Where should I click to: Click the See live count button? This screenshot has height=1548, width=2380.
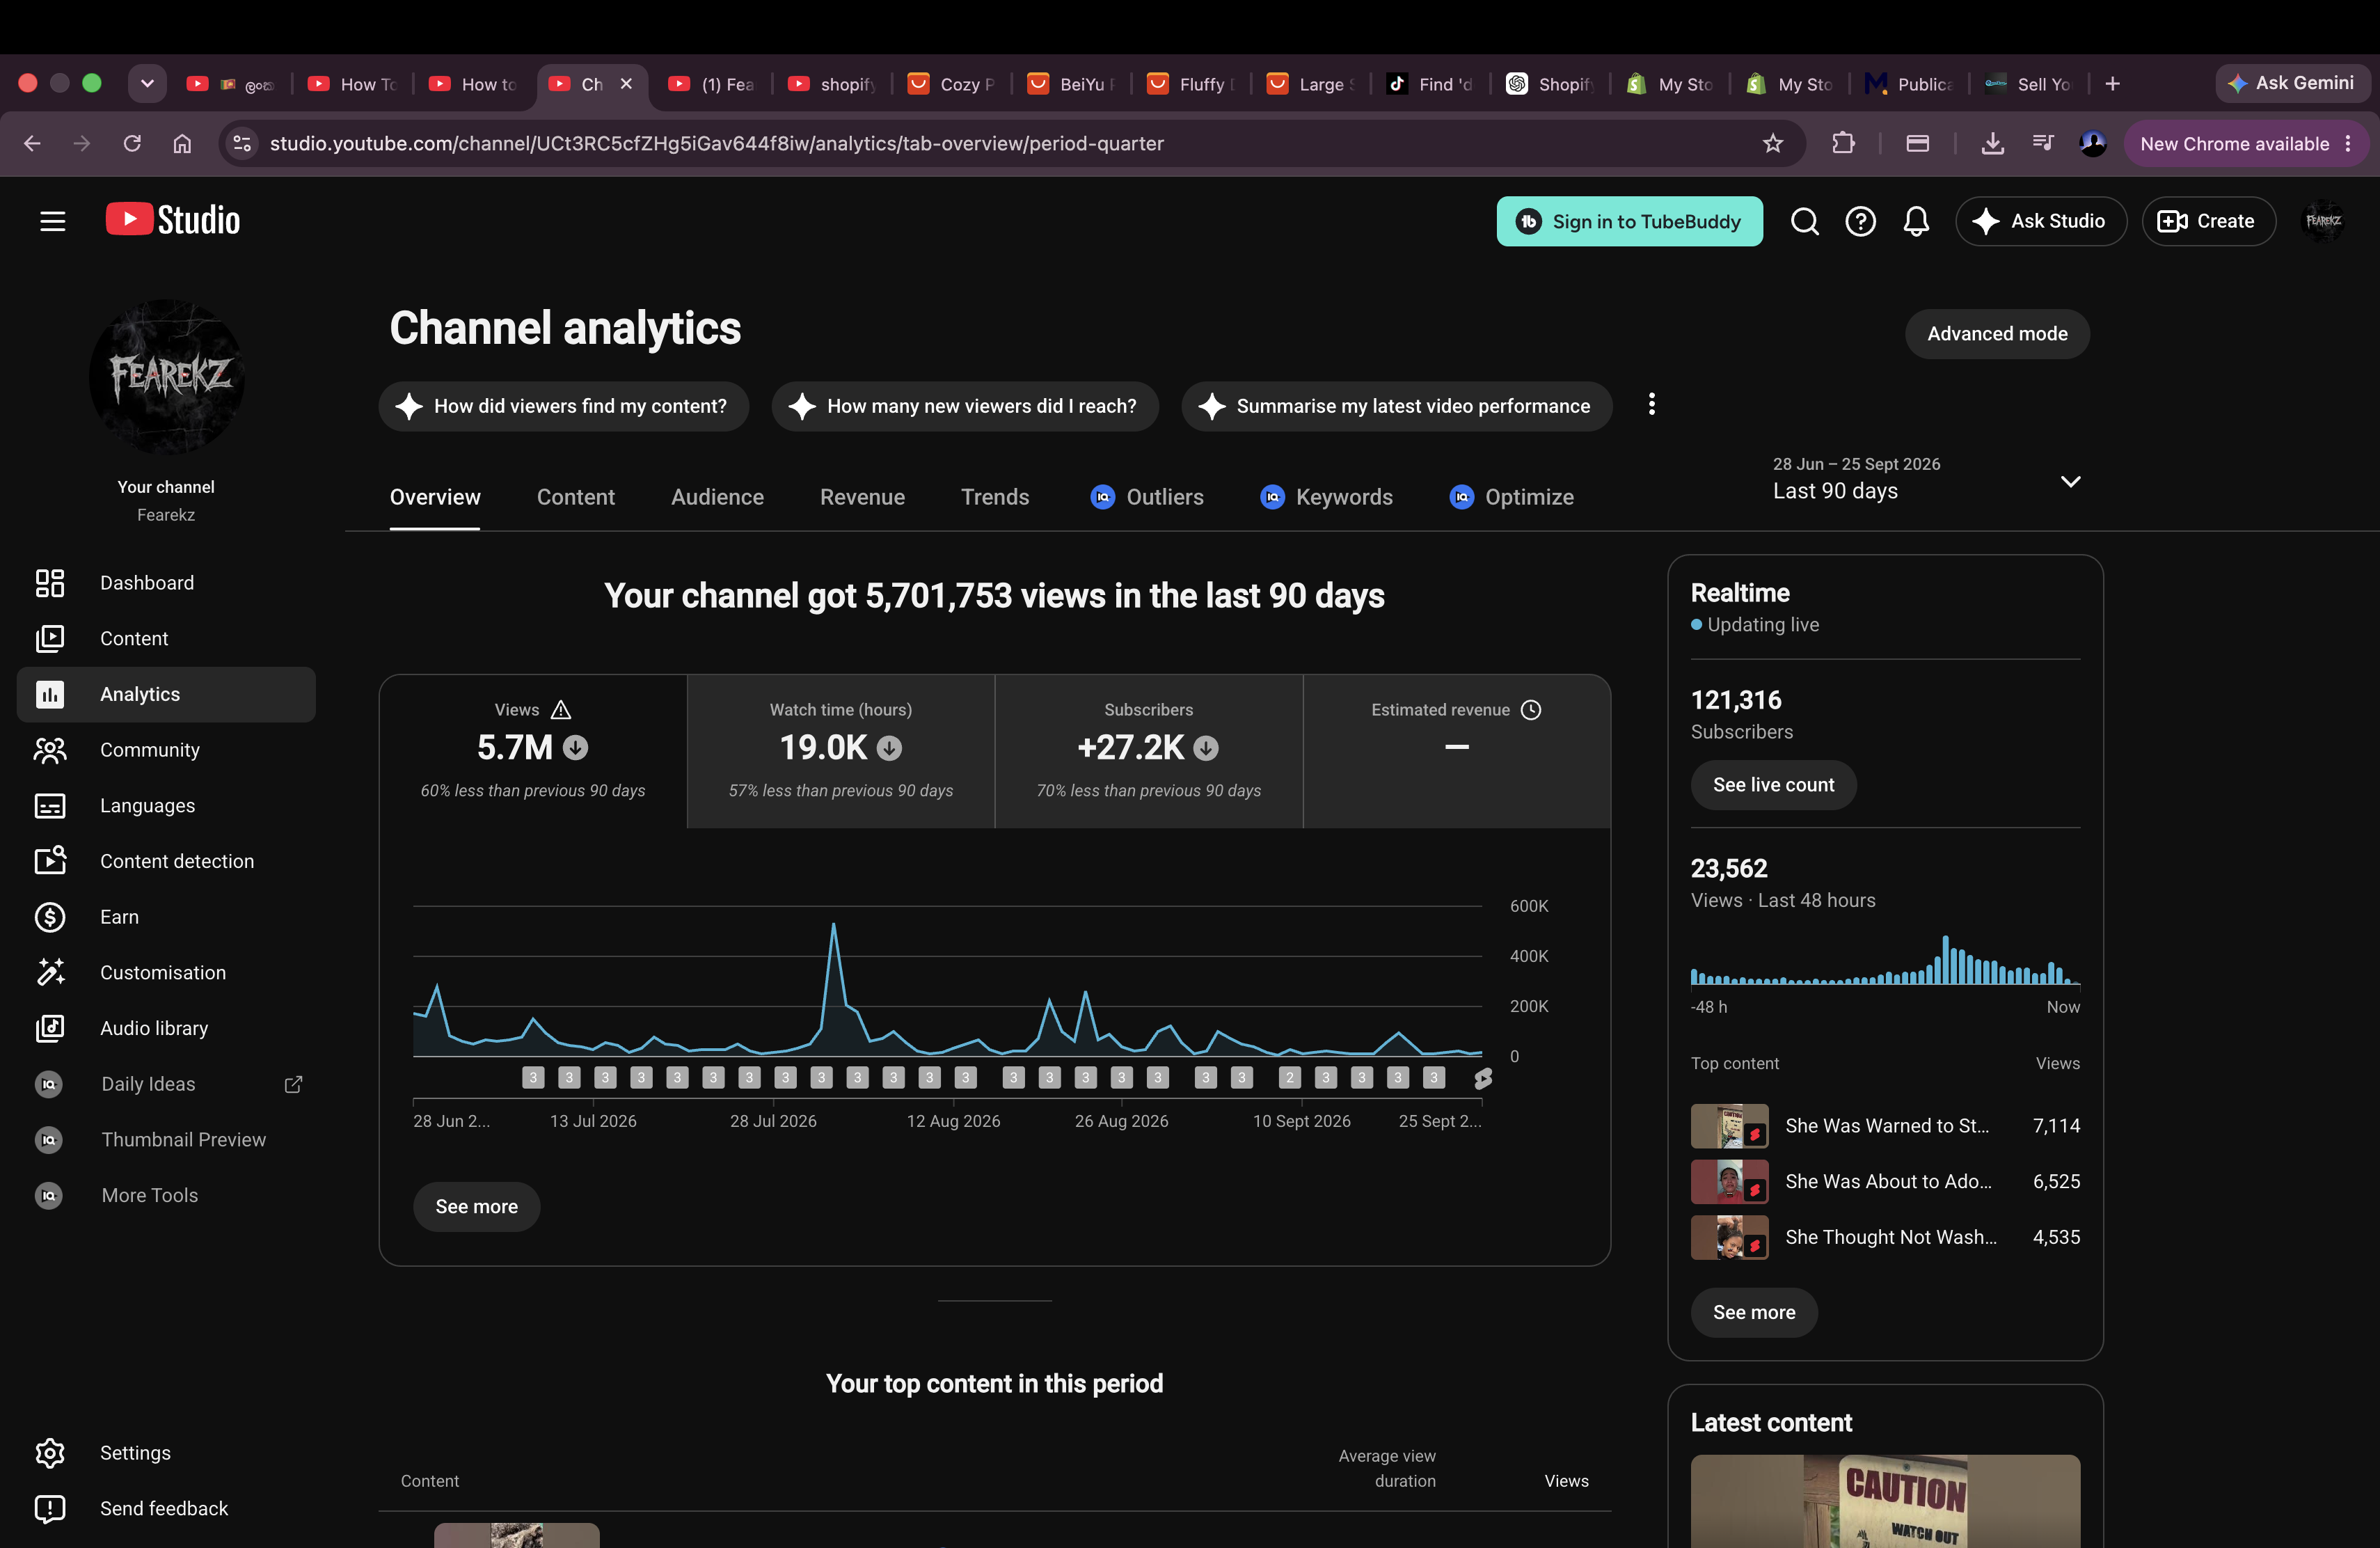pyautogui.click(x=1773, y=785)
